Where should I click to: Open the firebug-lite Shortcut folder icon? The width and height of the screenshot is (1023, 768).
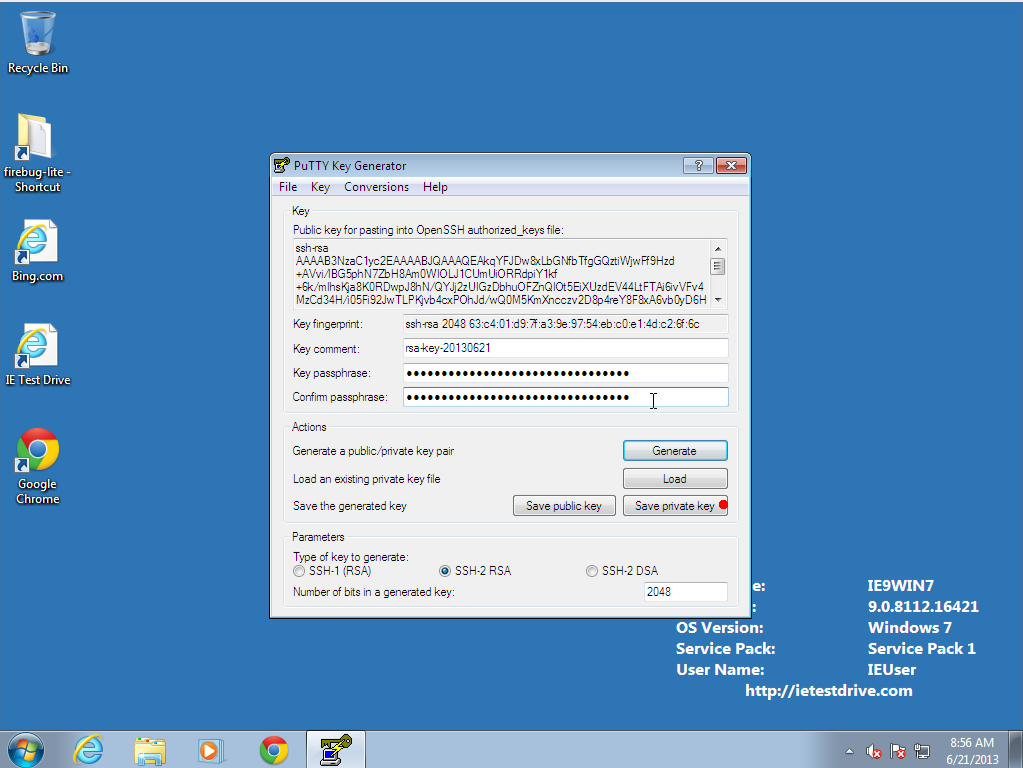pos(37,153)
